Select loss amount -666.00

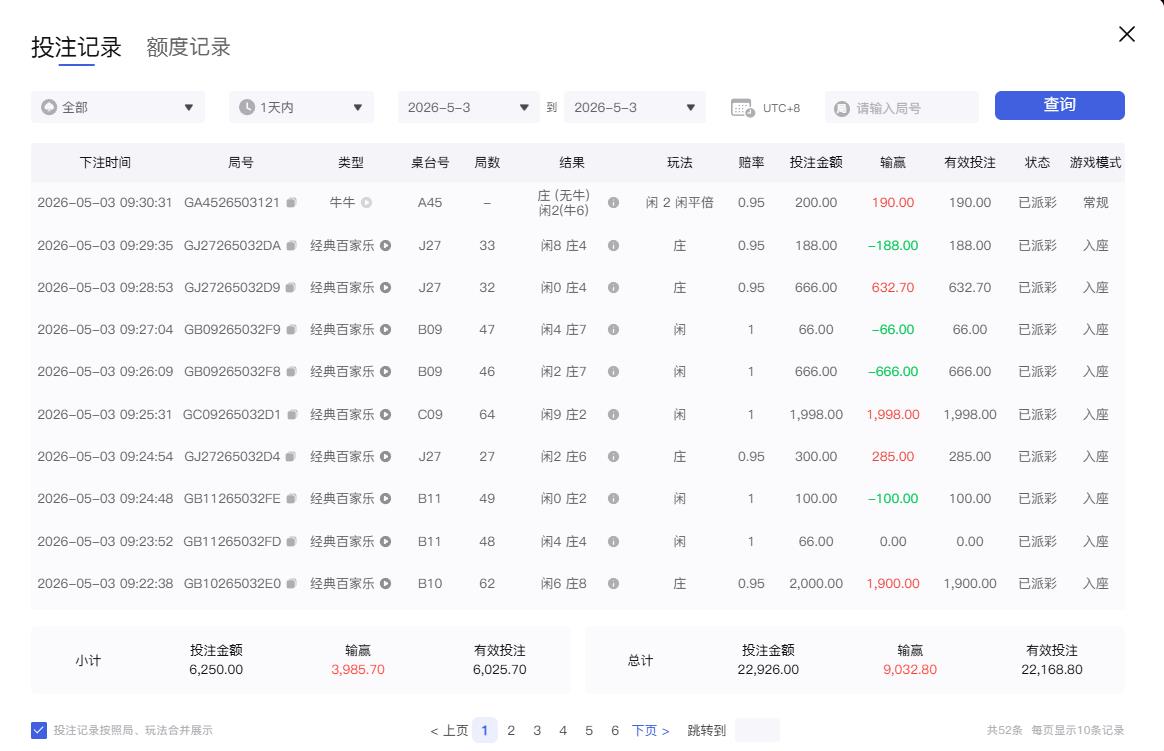click(x=892, y=372)
